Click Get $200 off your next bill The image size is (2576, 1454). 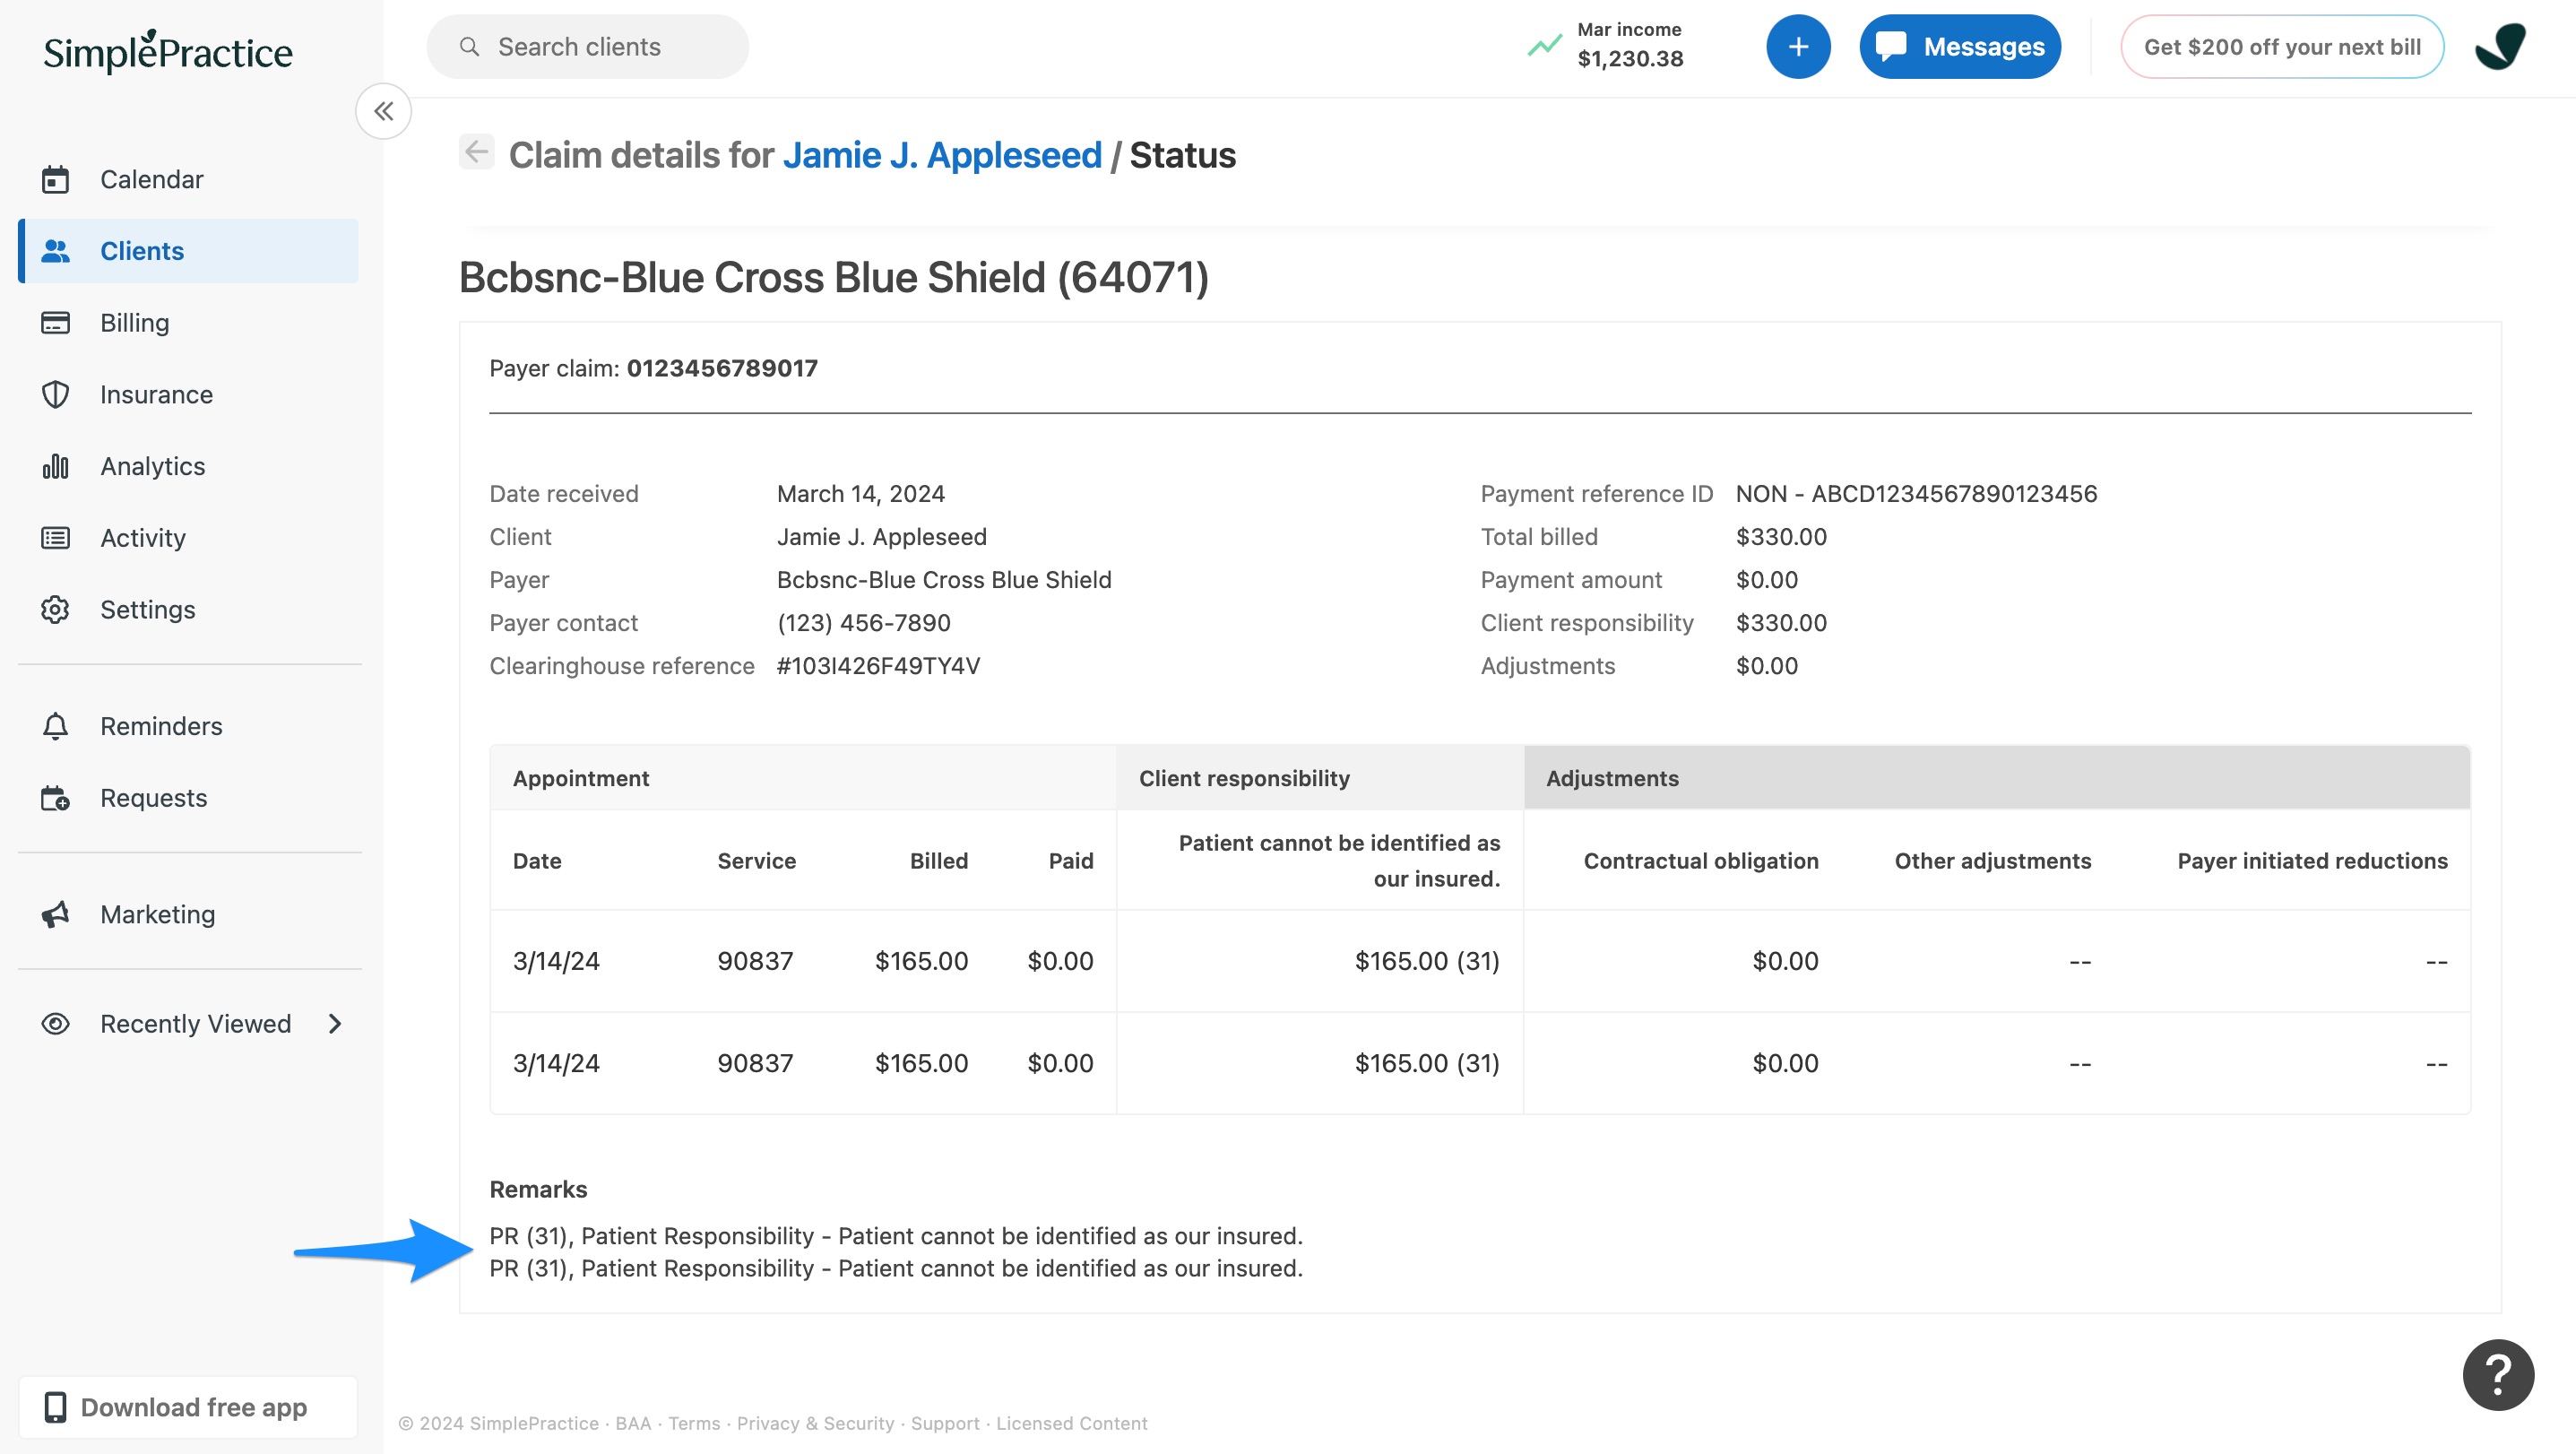(2282, 46)
